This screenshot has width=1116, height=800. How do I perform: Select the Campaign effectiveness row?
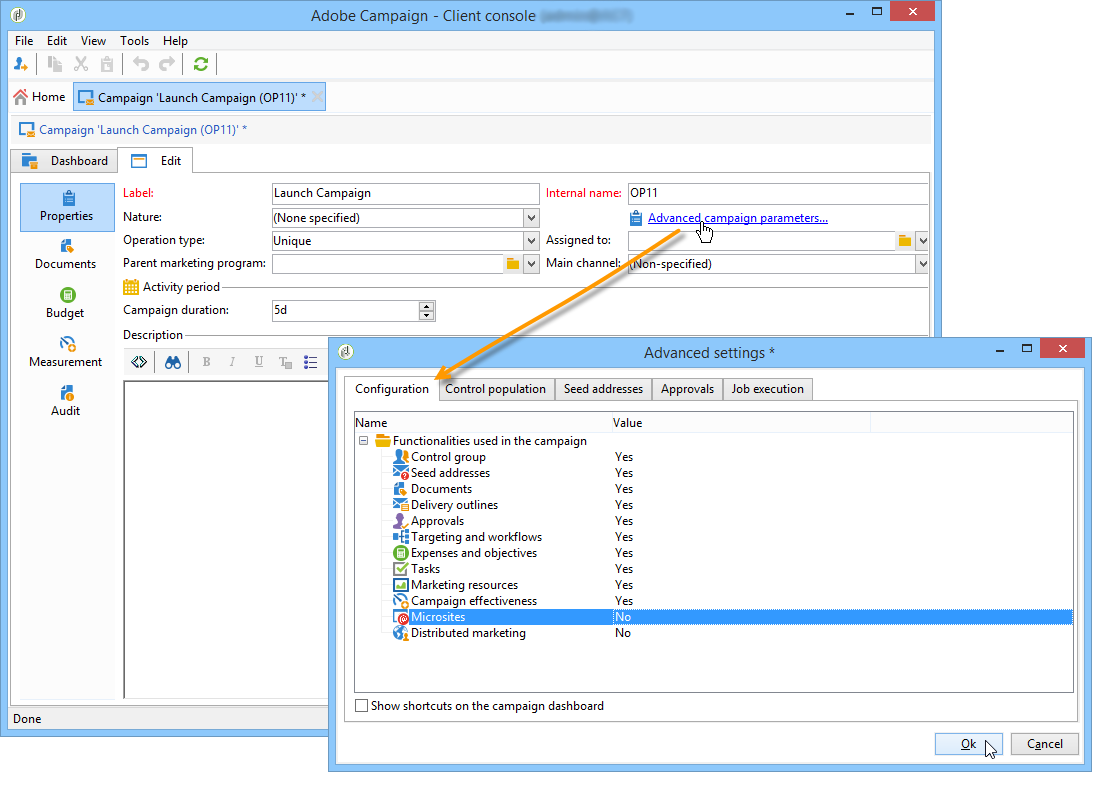713,601
